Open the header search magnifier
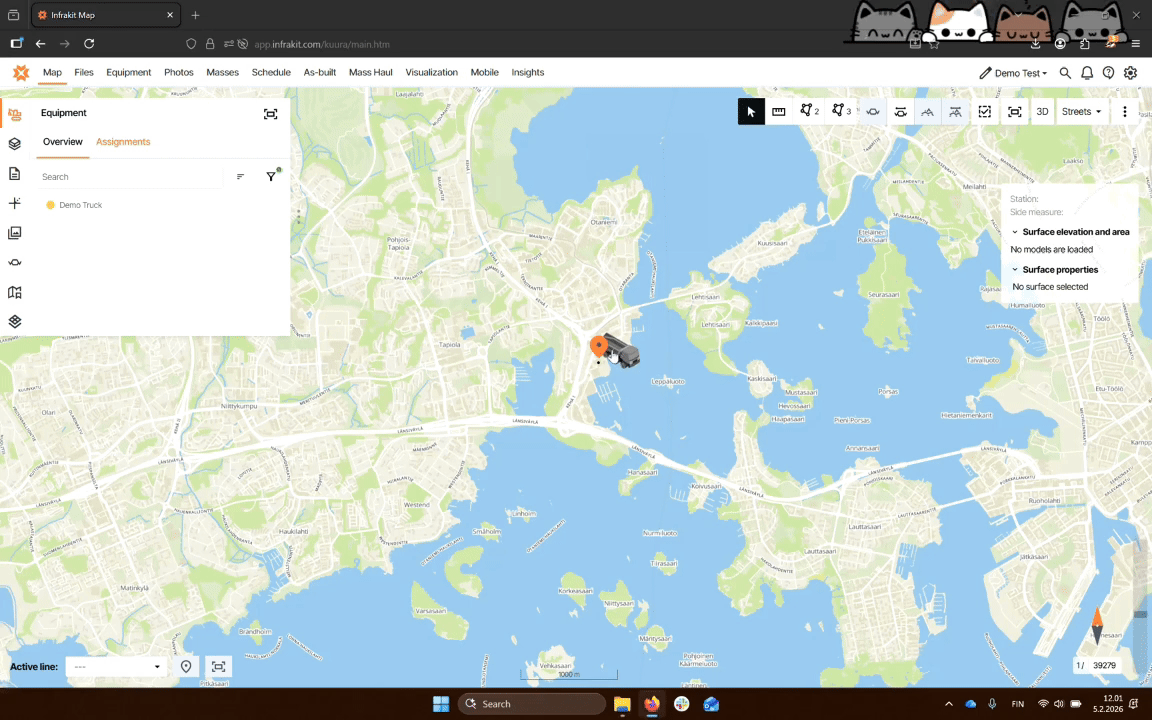This screenshot has width=1152, height=720. [1065, 73]
